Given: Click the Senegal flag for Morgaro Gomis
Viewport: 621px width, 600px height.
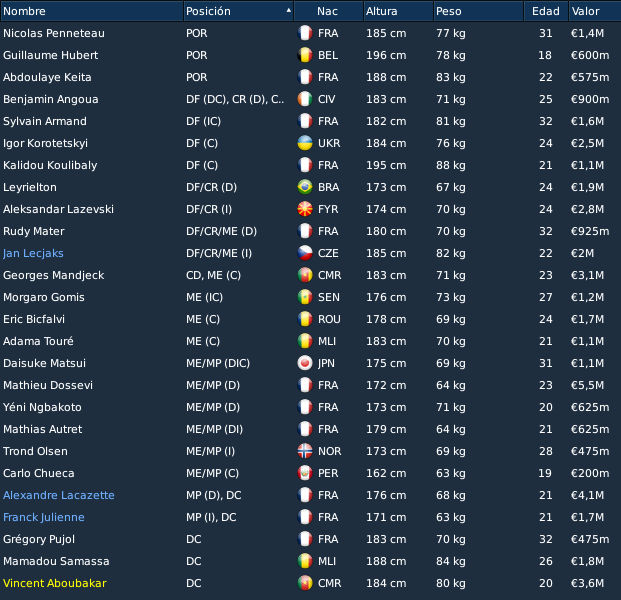Looking at the screenshot, I should point(305,297).
